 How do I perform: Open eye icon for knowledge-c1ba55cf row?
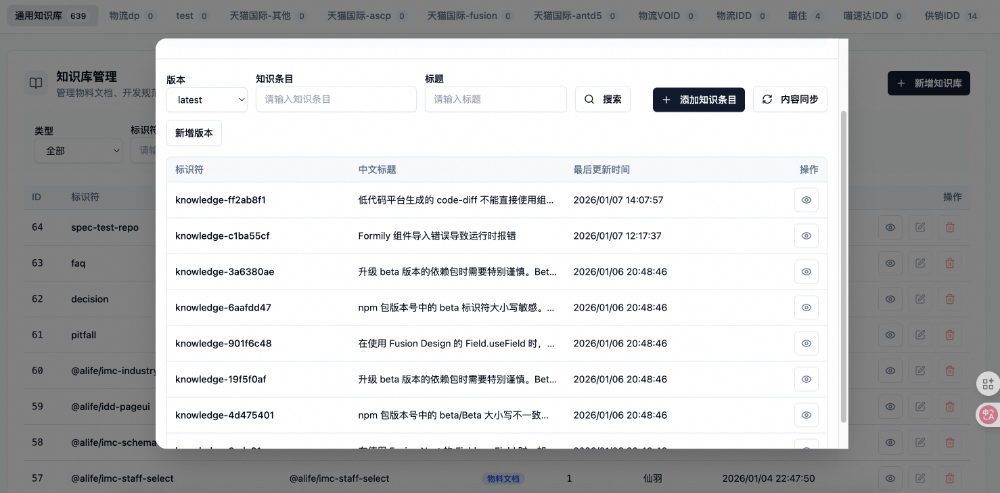[x=806, y=235]
